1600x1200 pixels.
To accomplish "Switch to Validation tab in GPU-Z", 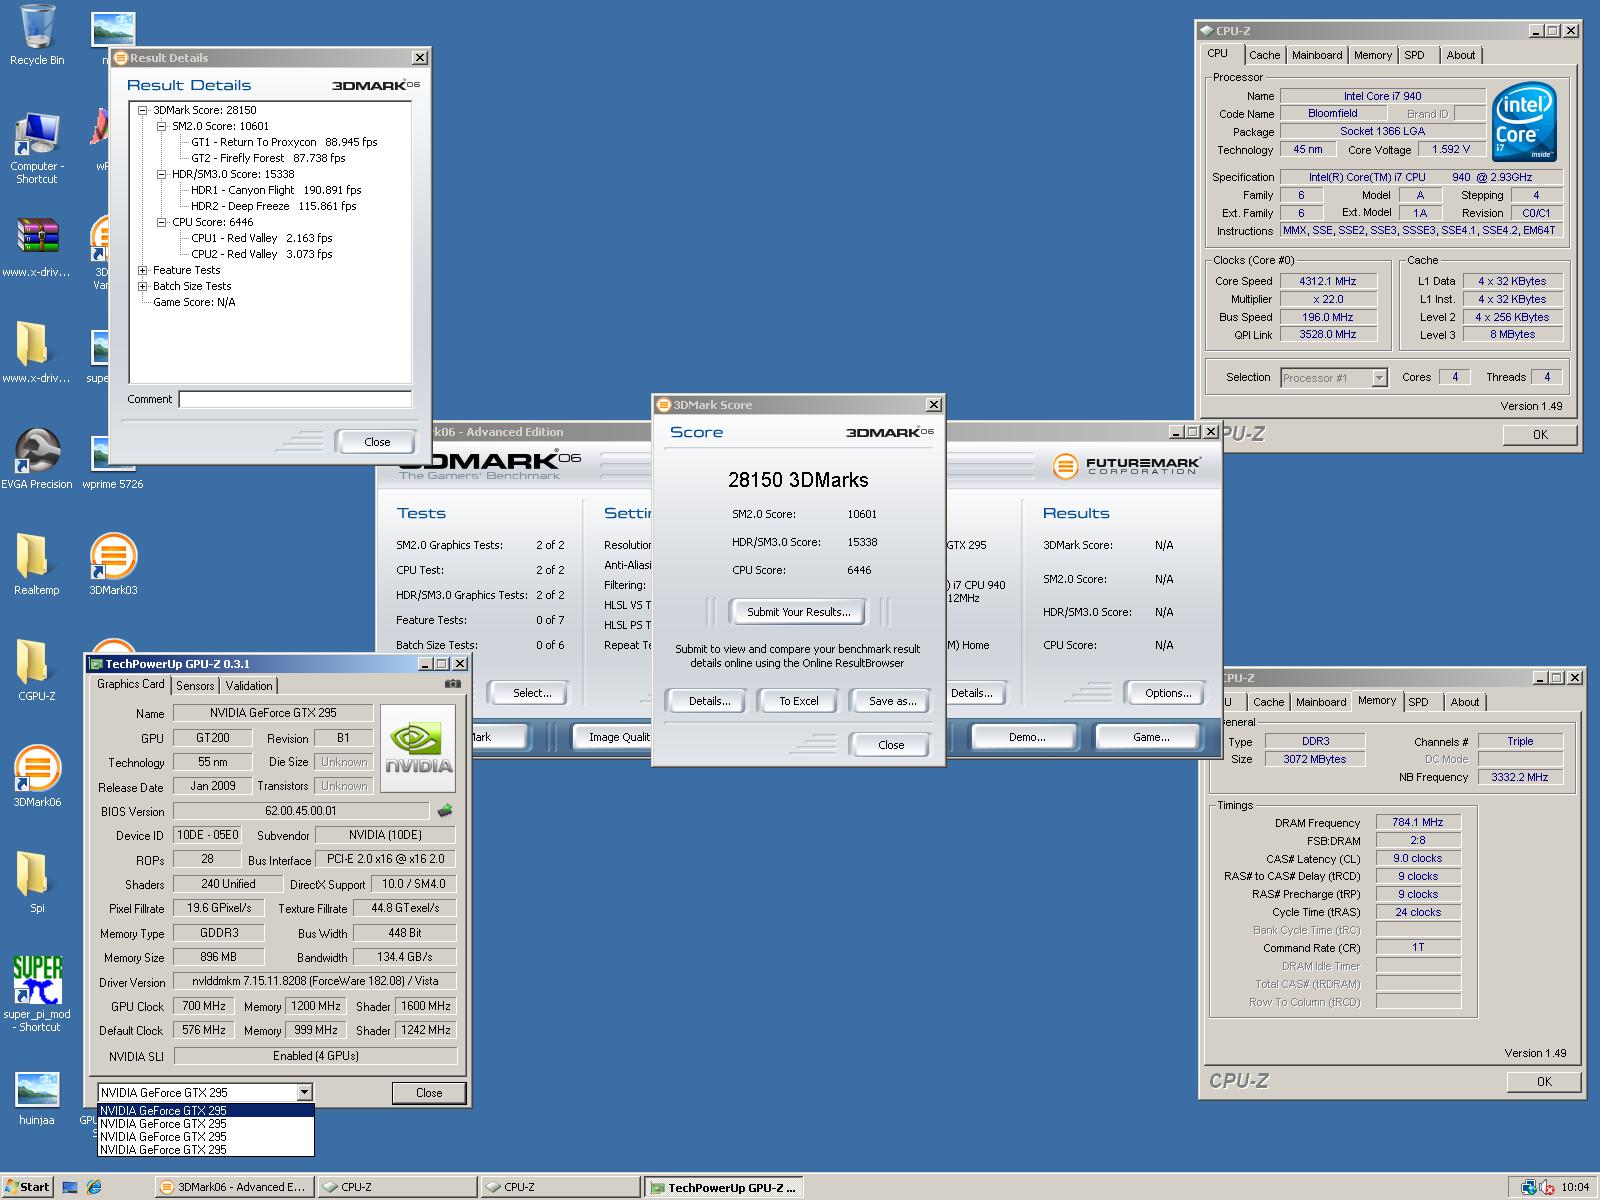I will pyautogui.click(x=249, y=686).
